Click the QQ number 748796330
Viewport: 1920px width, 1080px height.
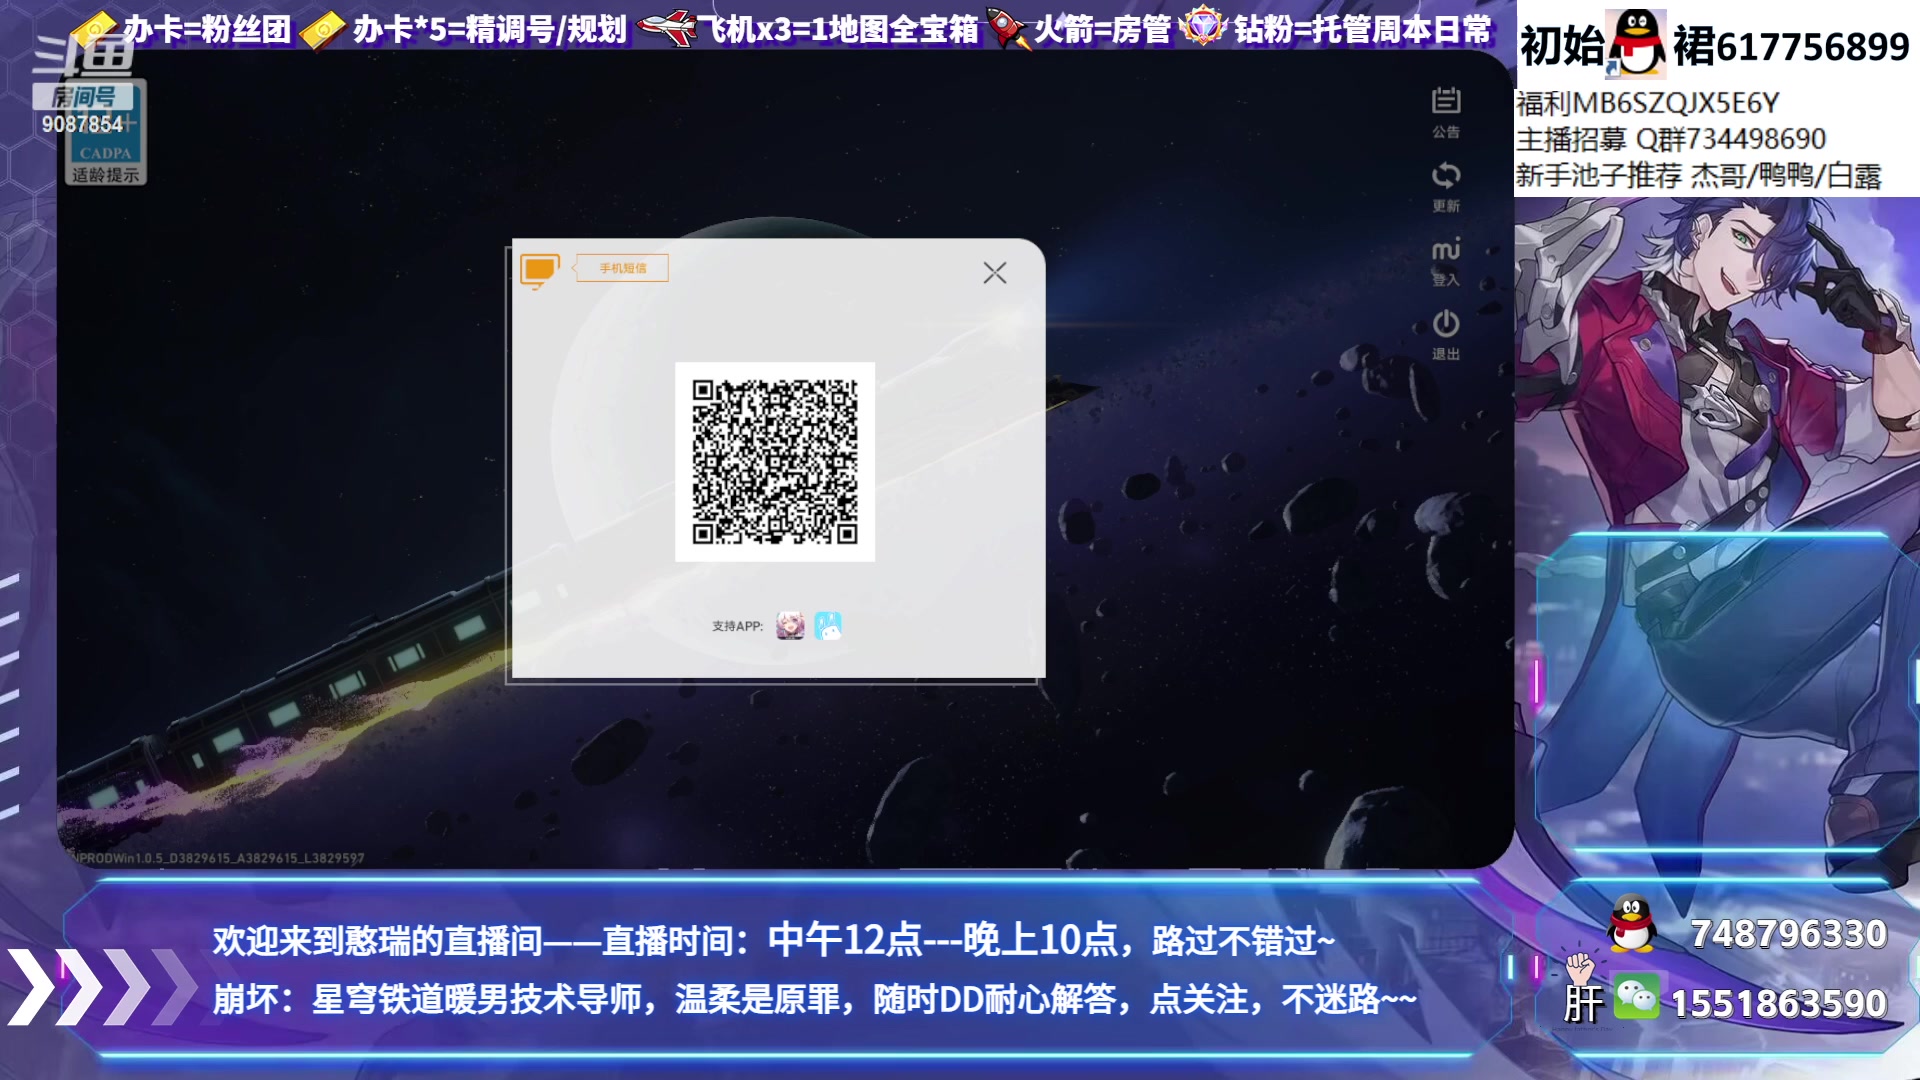1788,933
